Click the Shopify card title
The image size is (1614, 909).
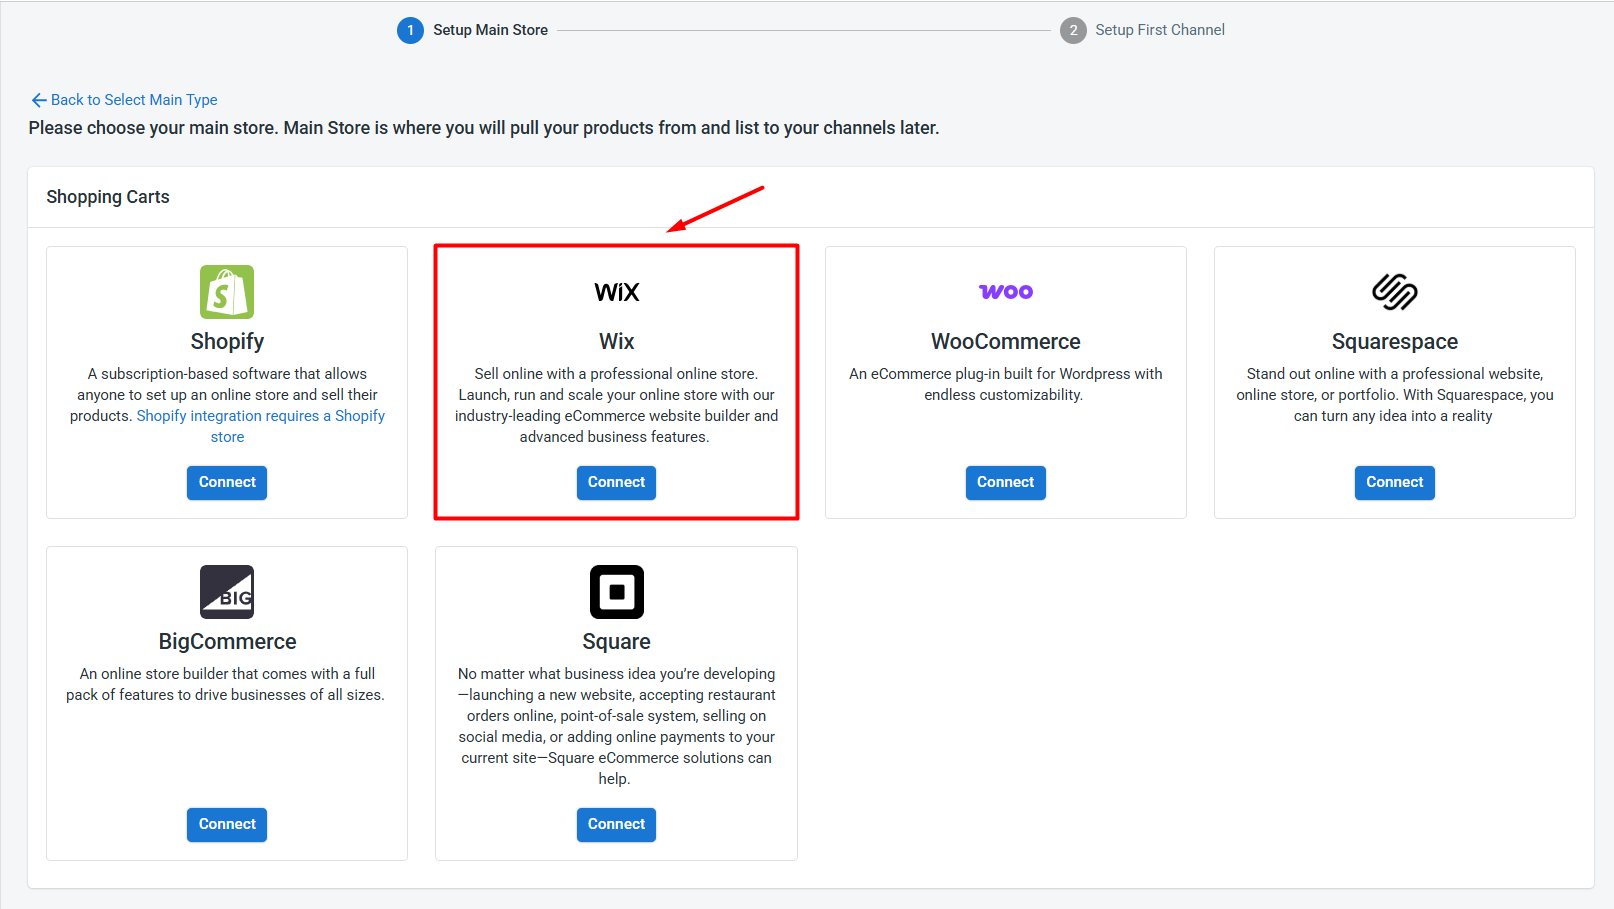tap(227, 341)
